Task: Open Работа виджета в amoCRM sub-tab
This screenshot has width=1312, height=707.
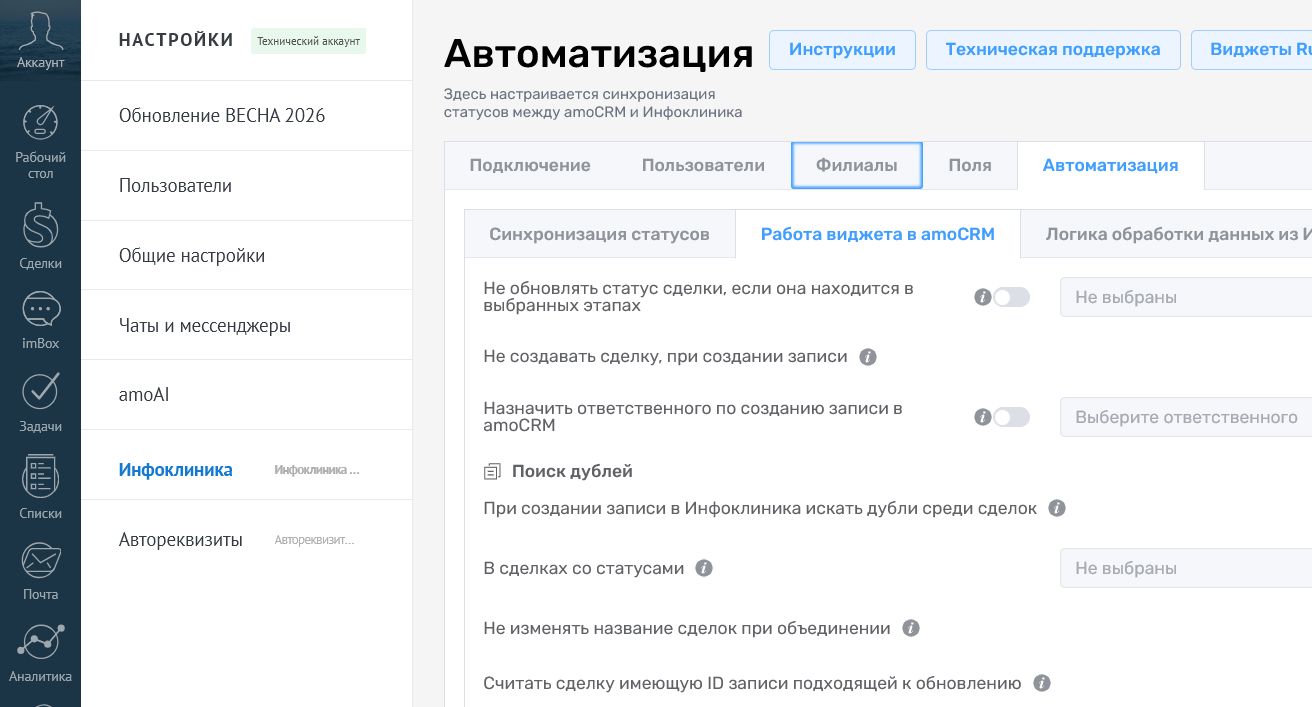Action: (877, 234)
